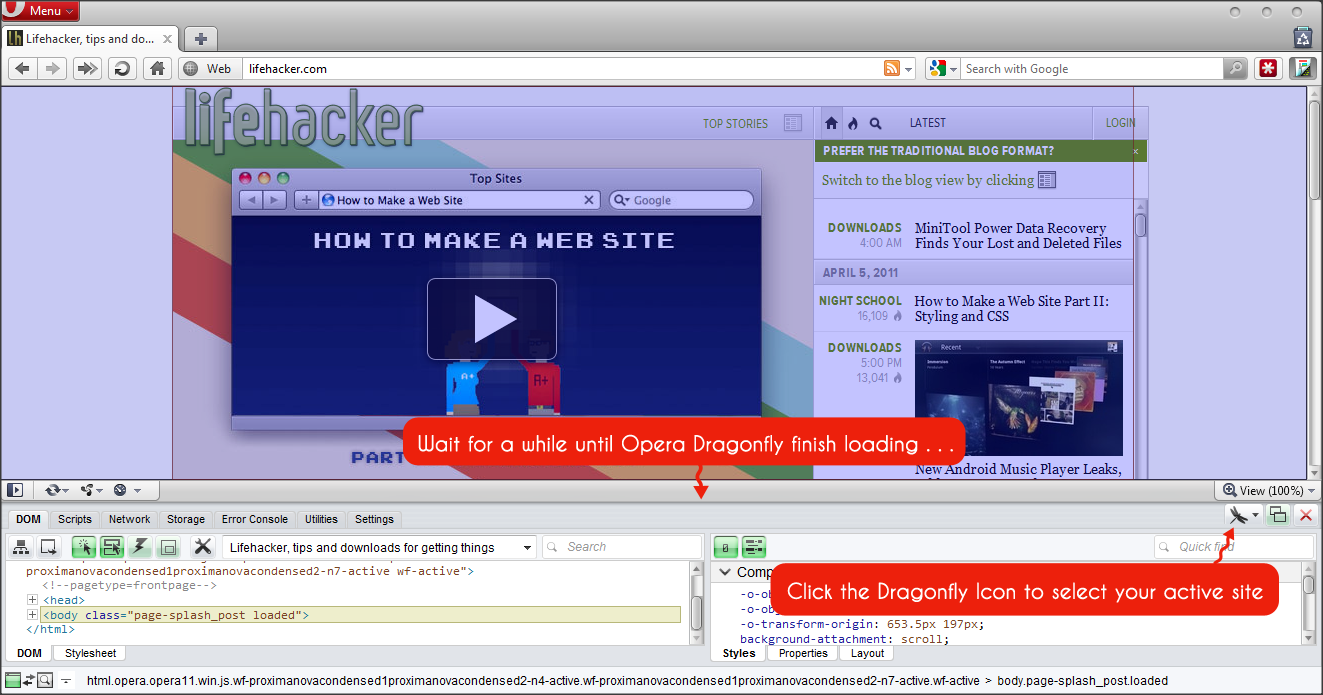The image size is (1323, 695).
Task: Click the export DOM icon
Action: click(49, 547)
